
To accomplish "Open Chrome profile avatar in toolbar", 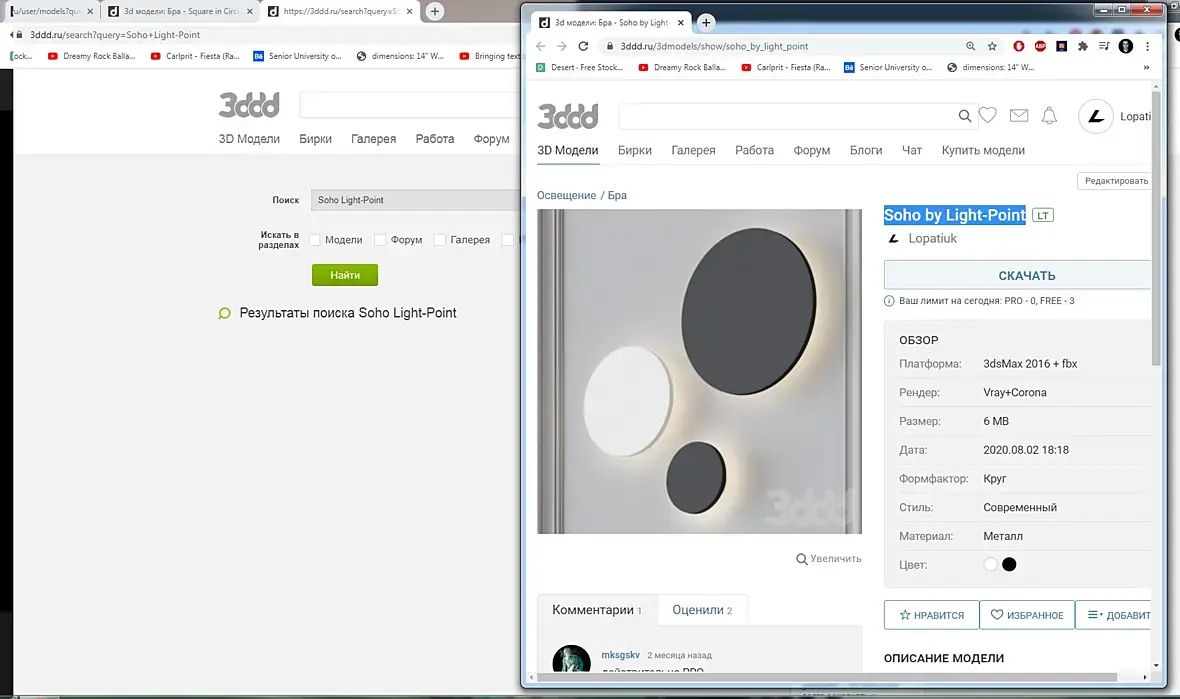I will pos(1126,46).
